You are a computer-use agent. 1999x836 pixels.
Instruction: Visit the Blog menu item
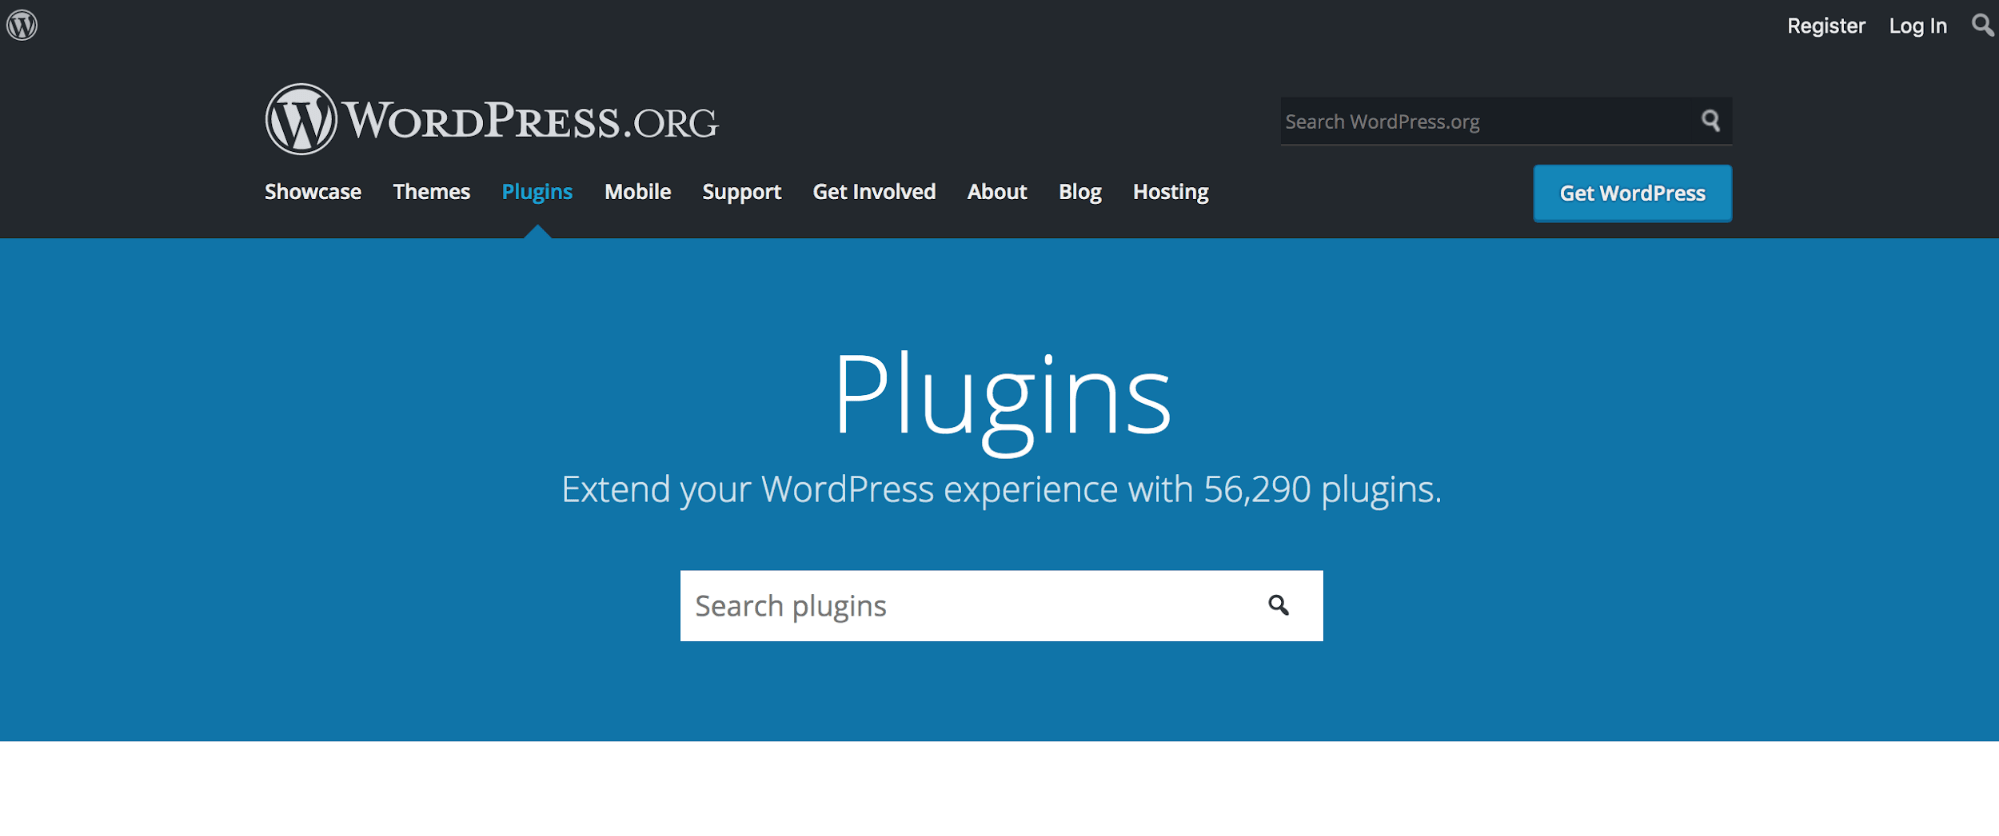point(1080,191)
